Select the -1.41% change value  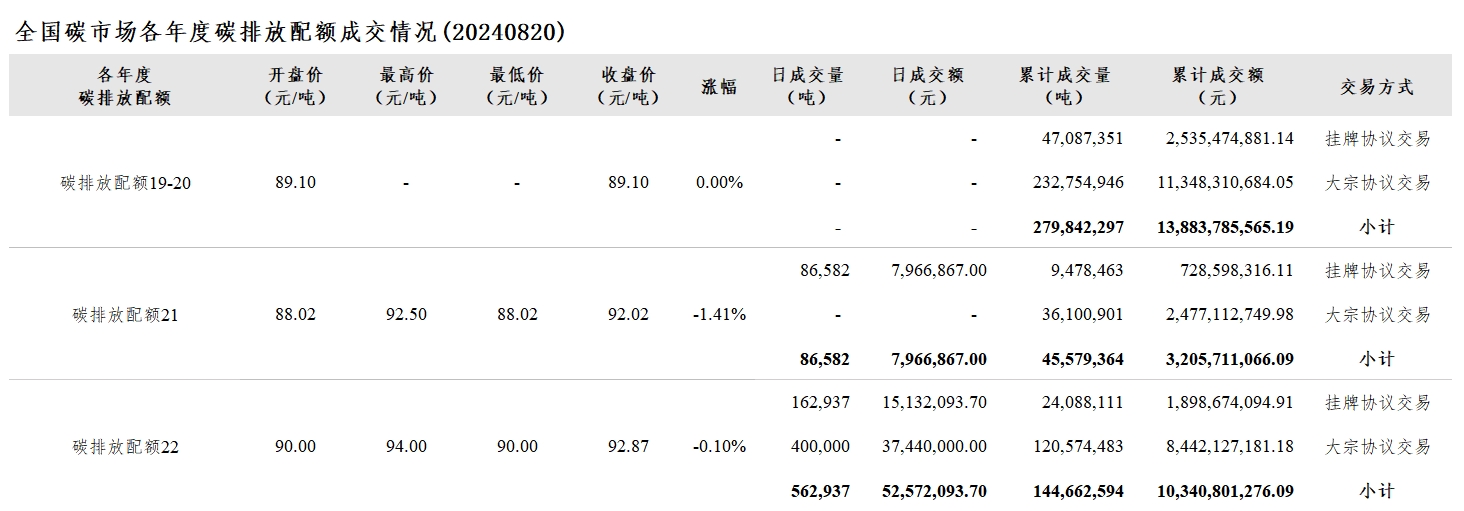click(x=719, y=315)
